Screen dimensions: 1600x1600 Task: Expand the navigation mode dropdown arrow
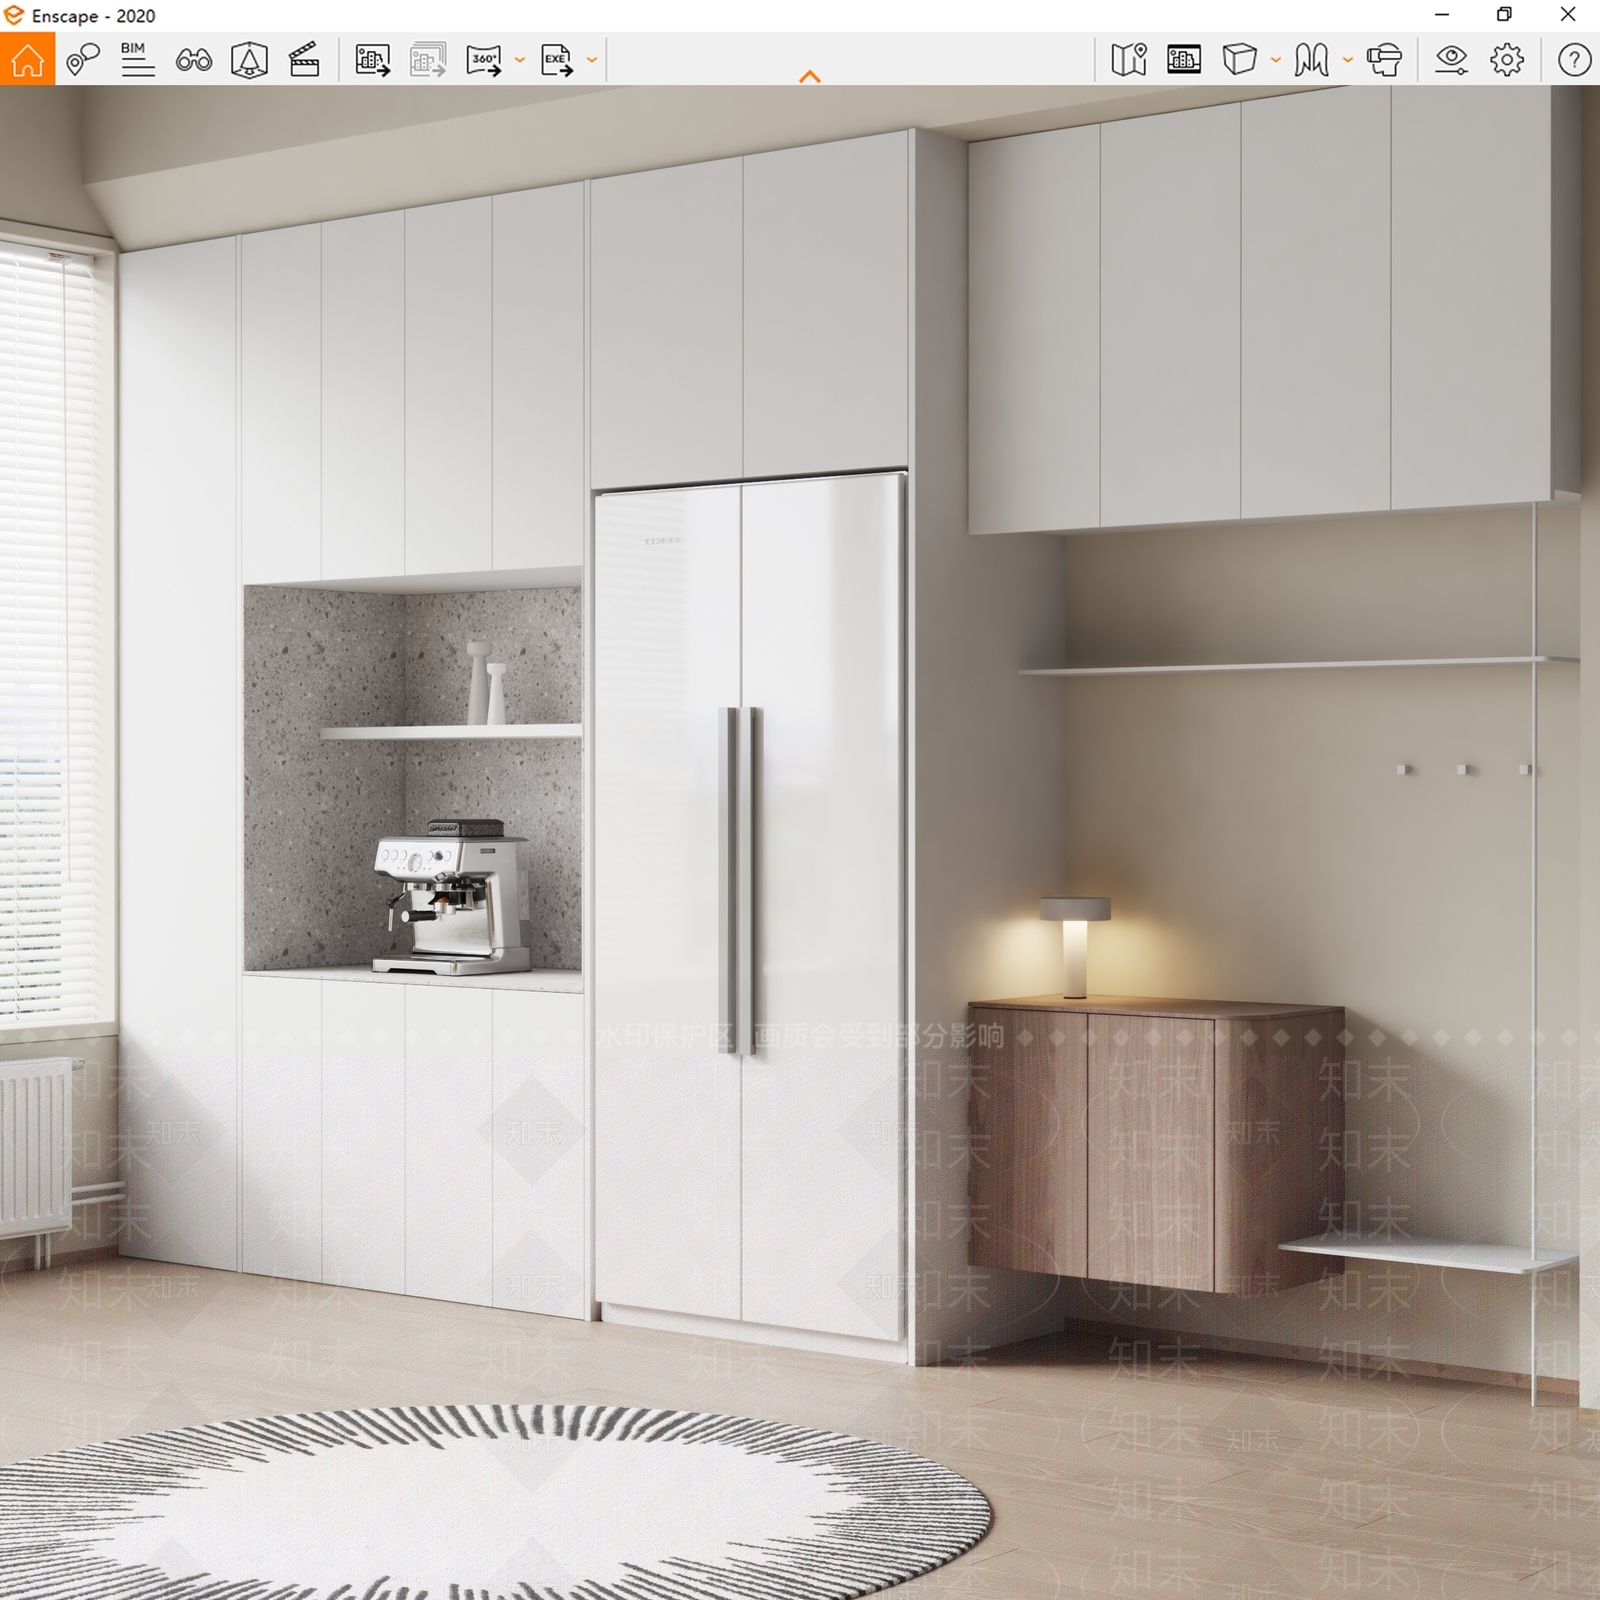click(1347, 60)
